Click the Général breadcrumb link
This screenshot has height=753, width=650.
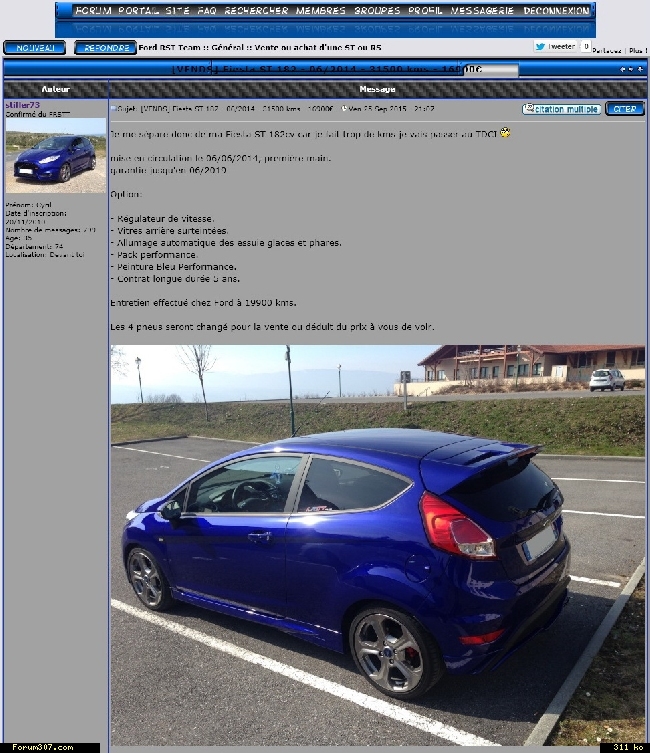click(x=227, y=48)
